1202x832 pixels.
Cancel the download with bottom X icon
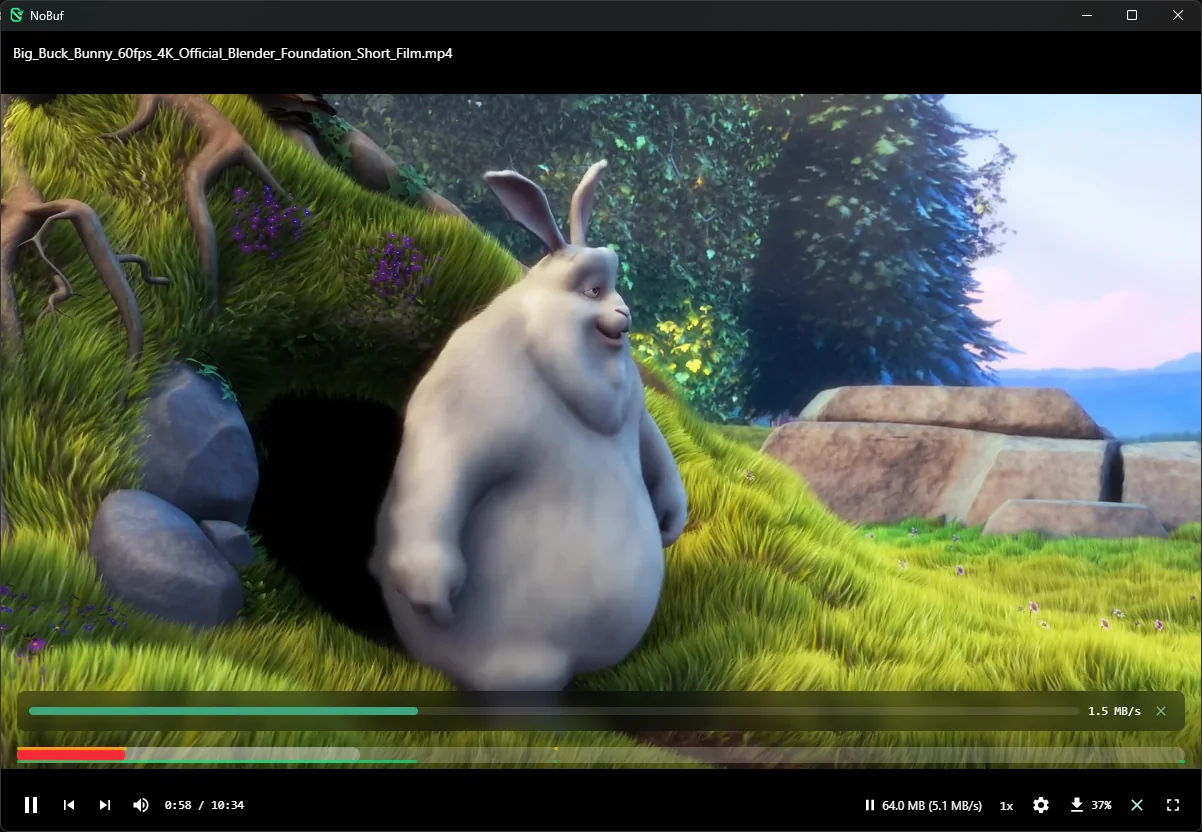(x=1137, y=805)
